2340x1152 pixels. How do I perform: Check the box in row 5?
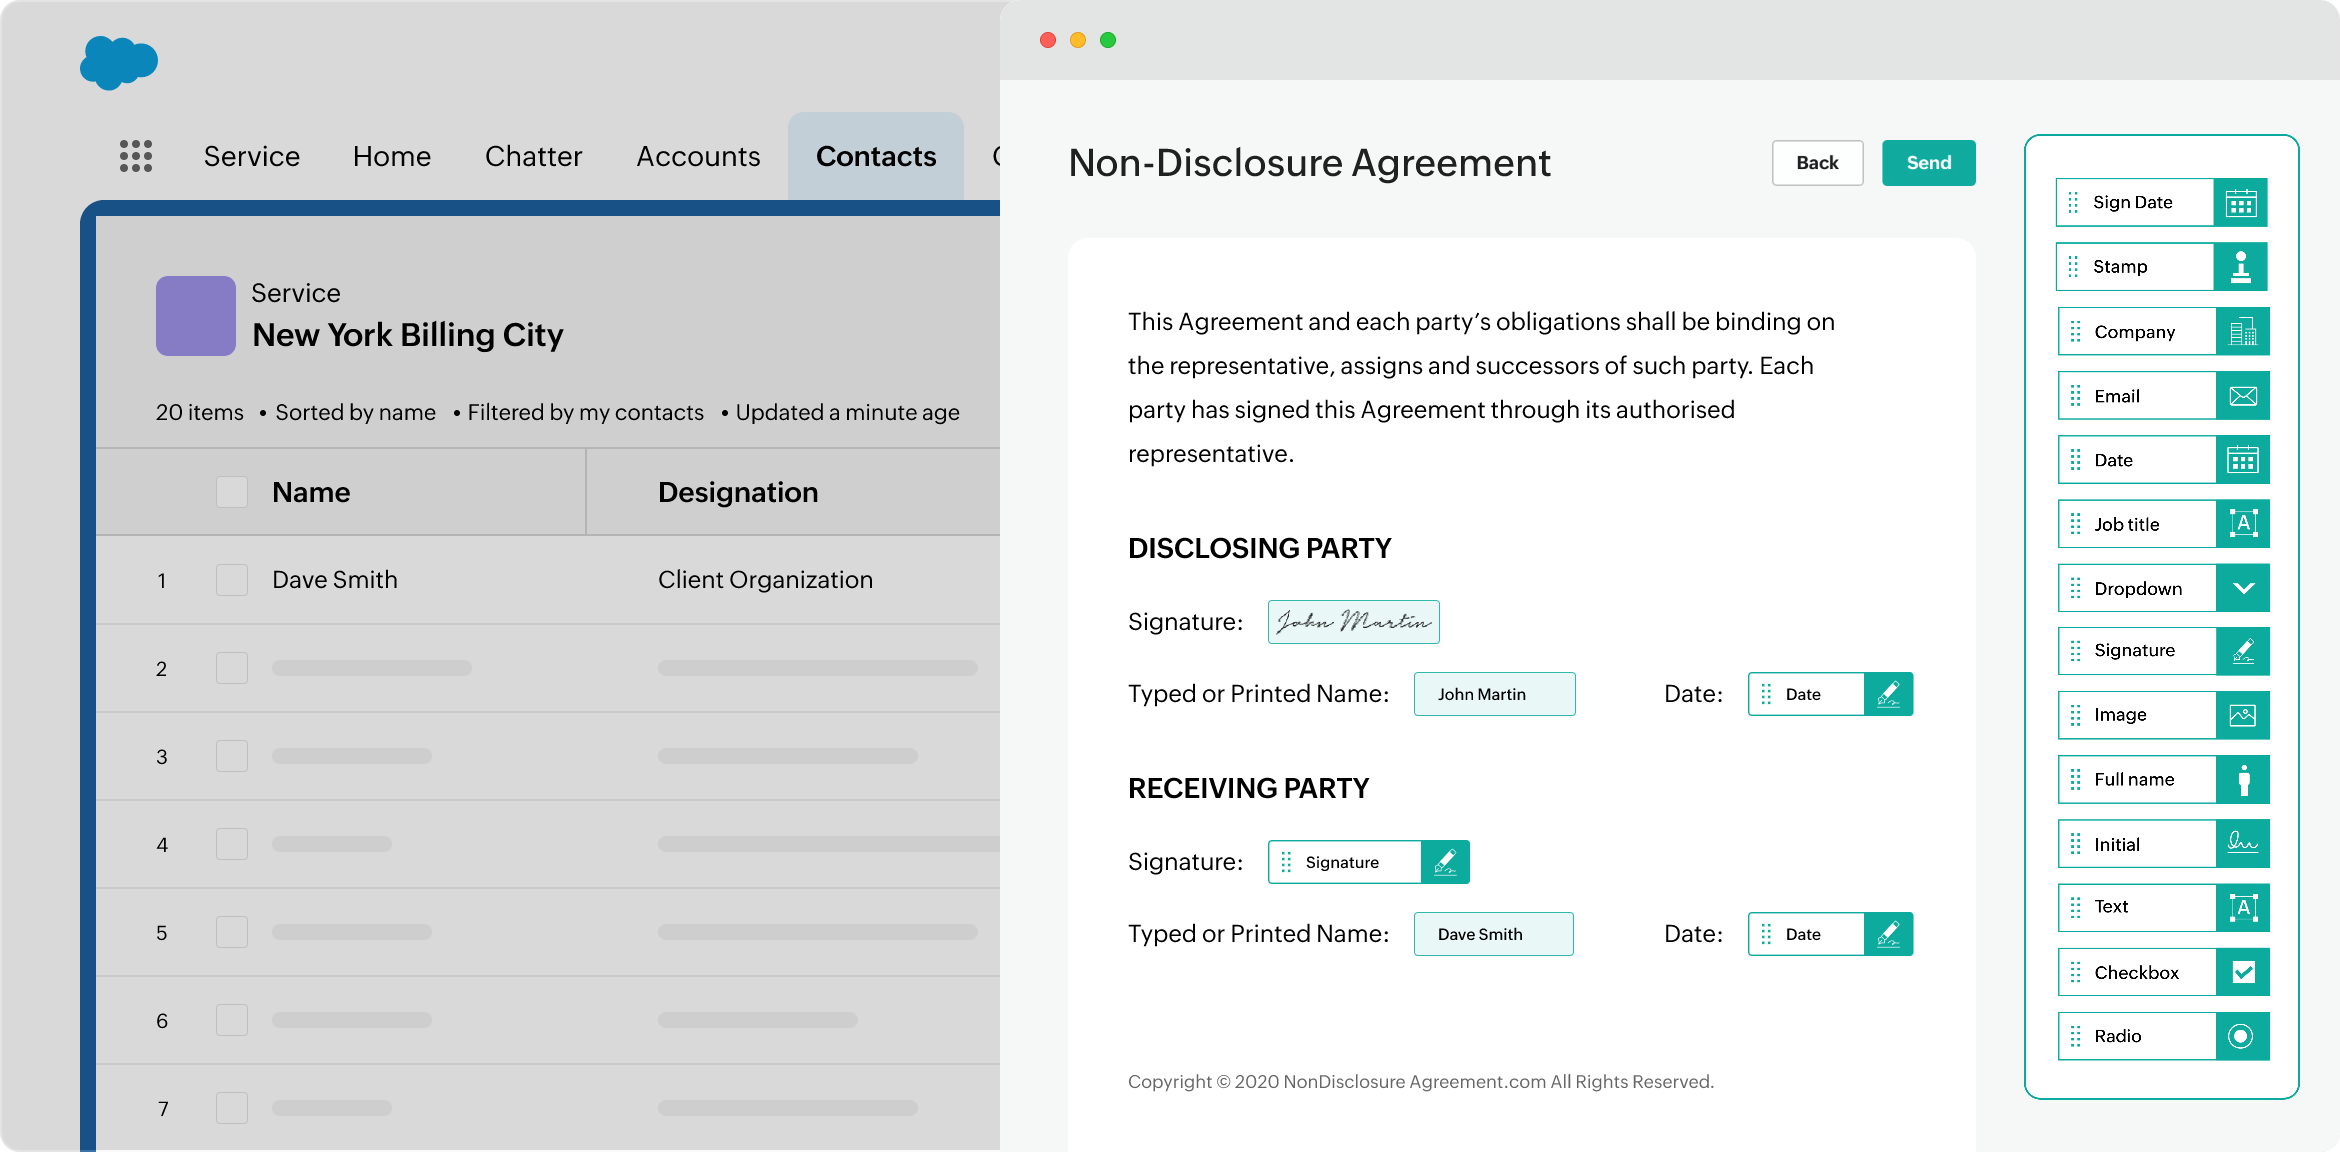pyautogui.click(x=232, y=932)
